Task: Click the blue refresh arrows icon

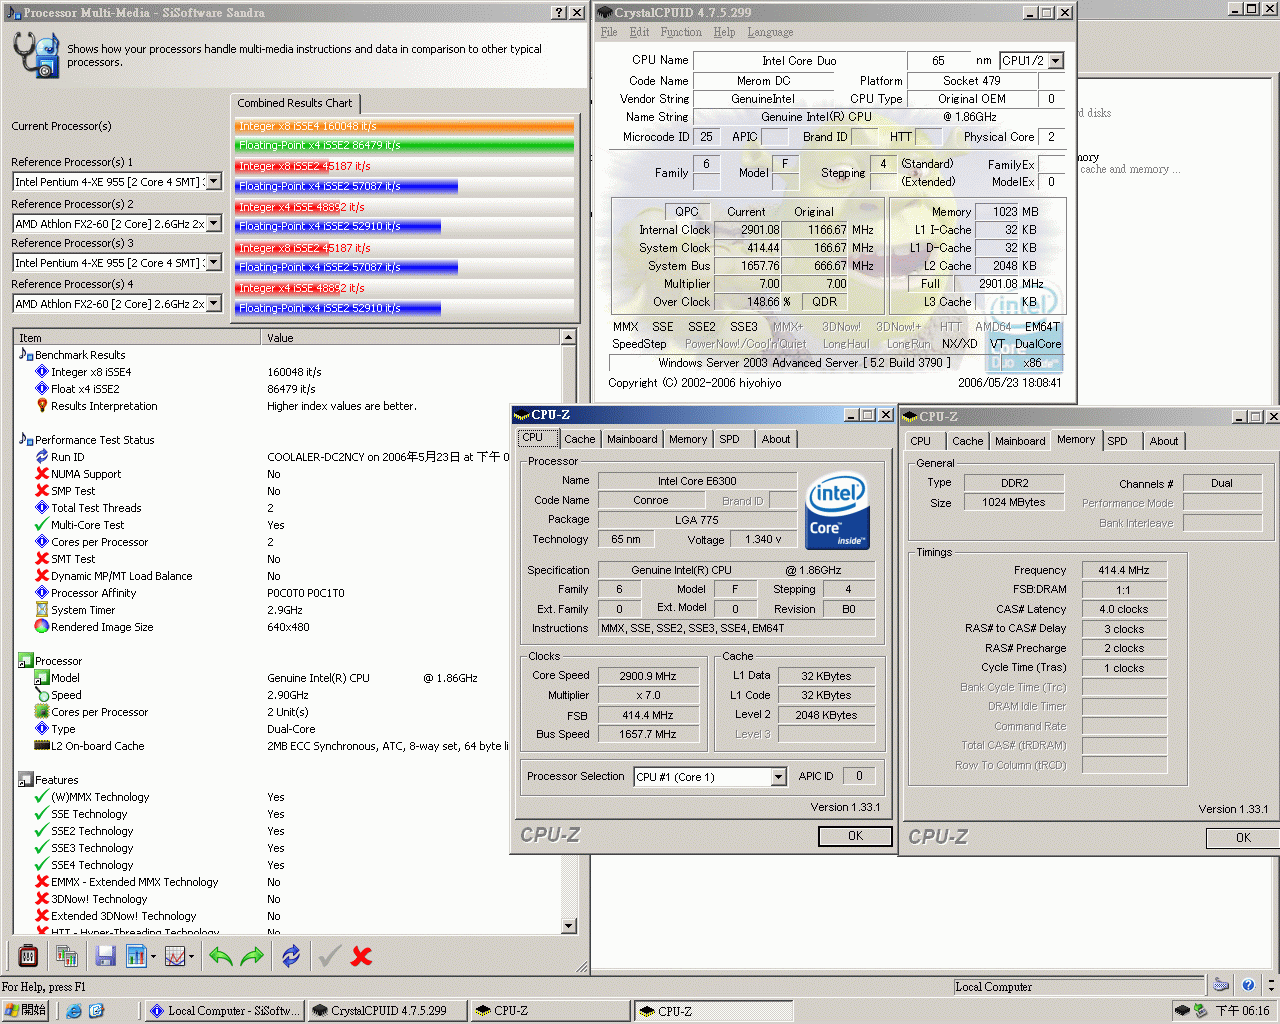Action: click(291, 957)
